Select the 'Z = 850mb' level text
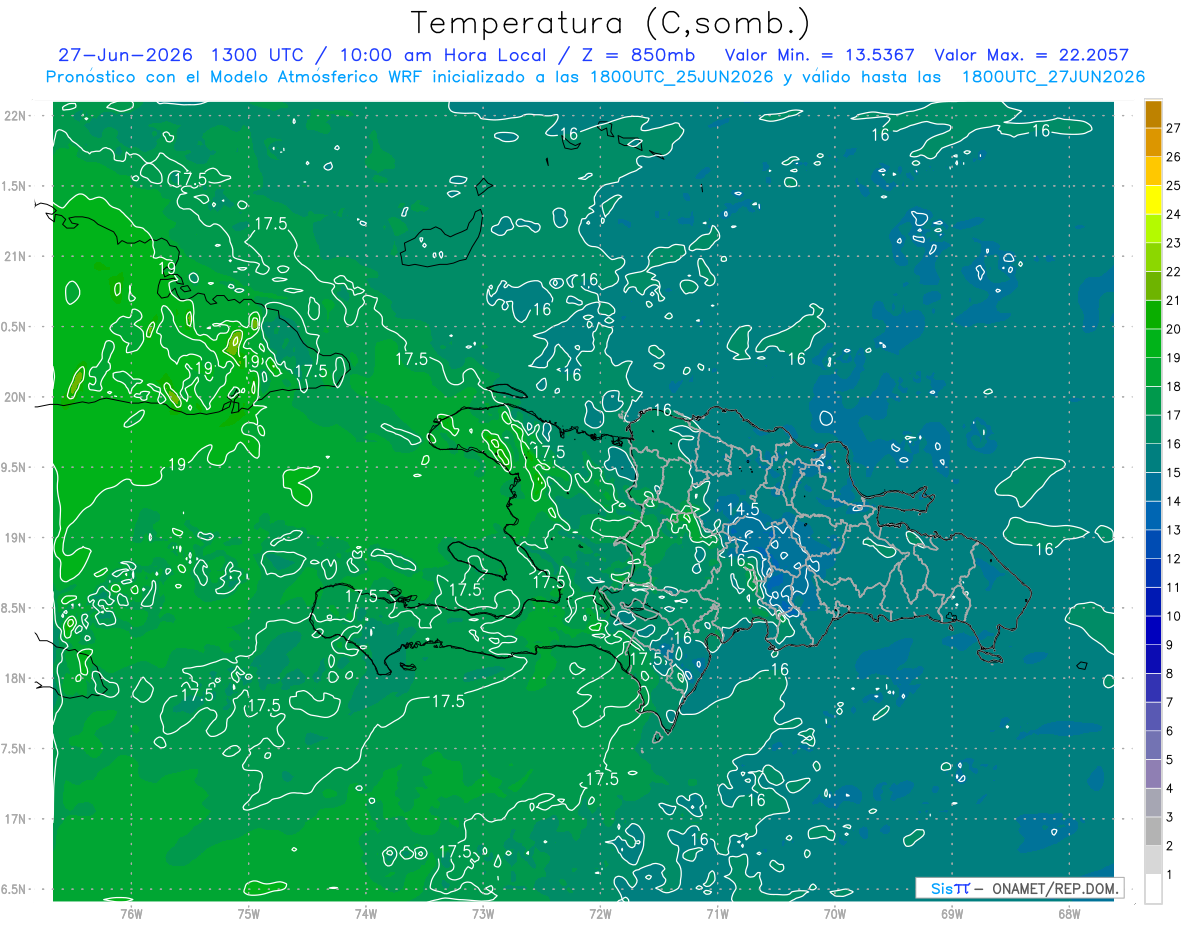Screen dimensions: 1200x927 [x=639, y=55]
